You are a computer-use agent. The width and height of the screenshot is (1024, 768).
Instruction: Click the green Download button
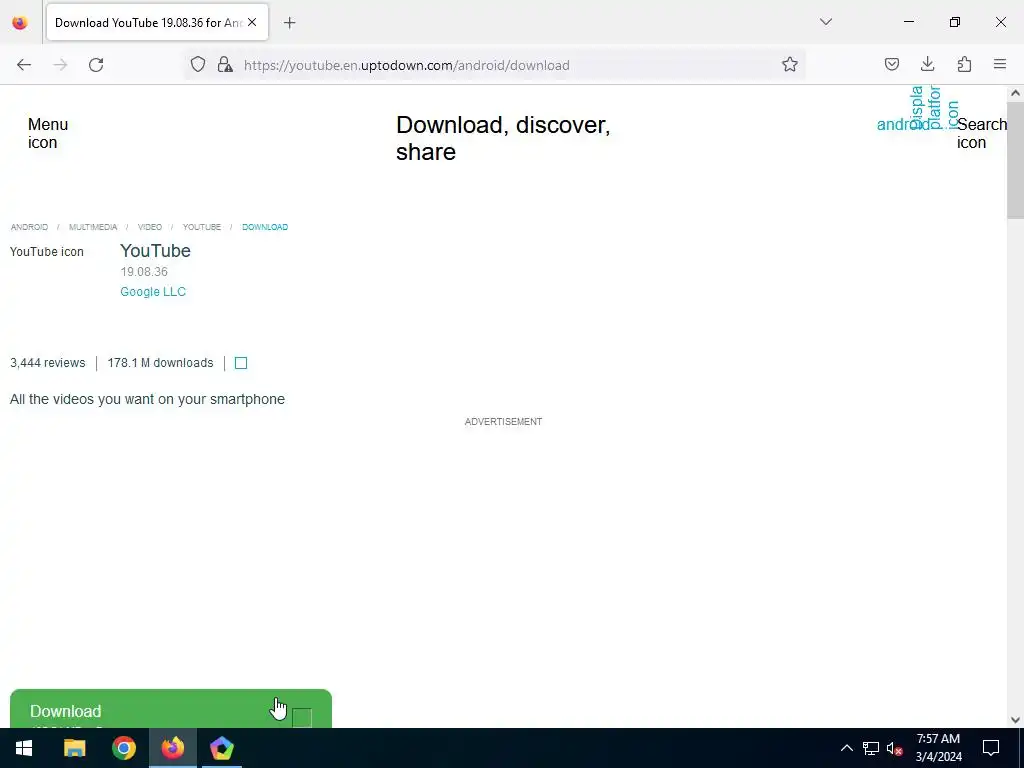tap(171, 709)
